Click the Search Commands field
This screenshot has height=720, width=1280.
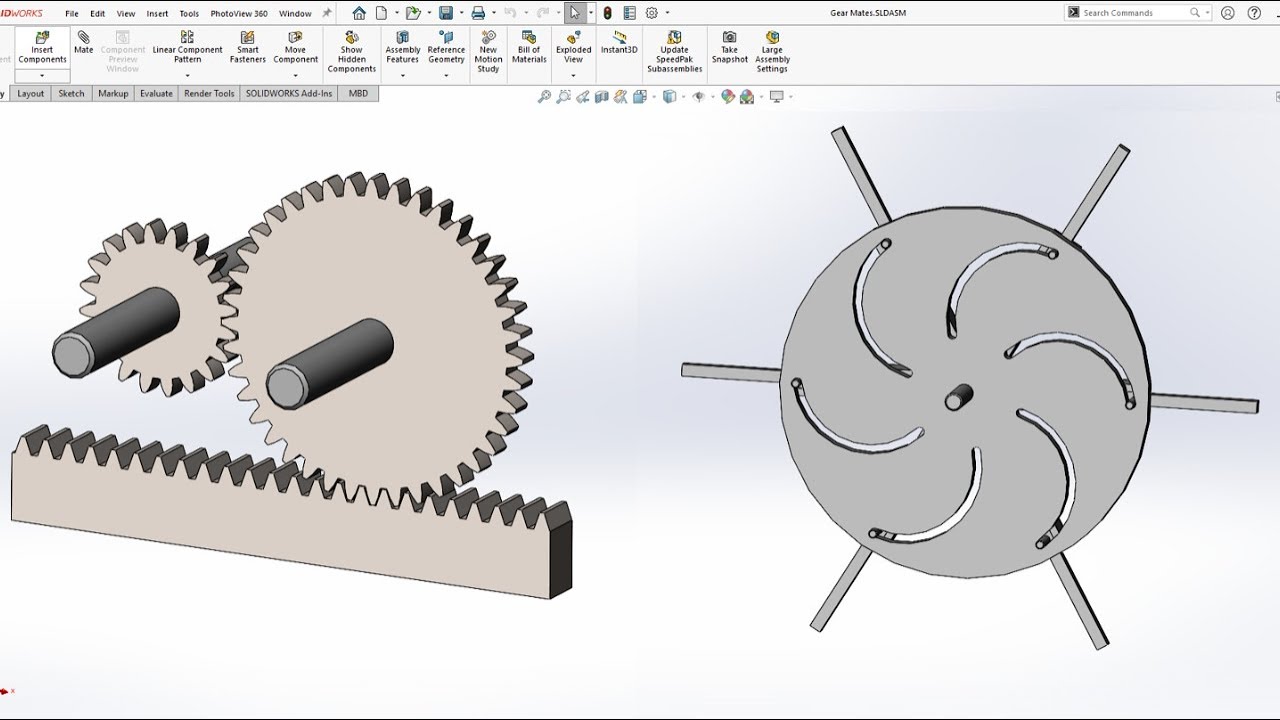coord(1137,13)
